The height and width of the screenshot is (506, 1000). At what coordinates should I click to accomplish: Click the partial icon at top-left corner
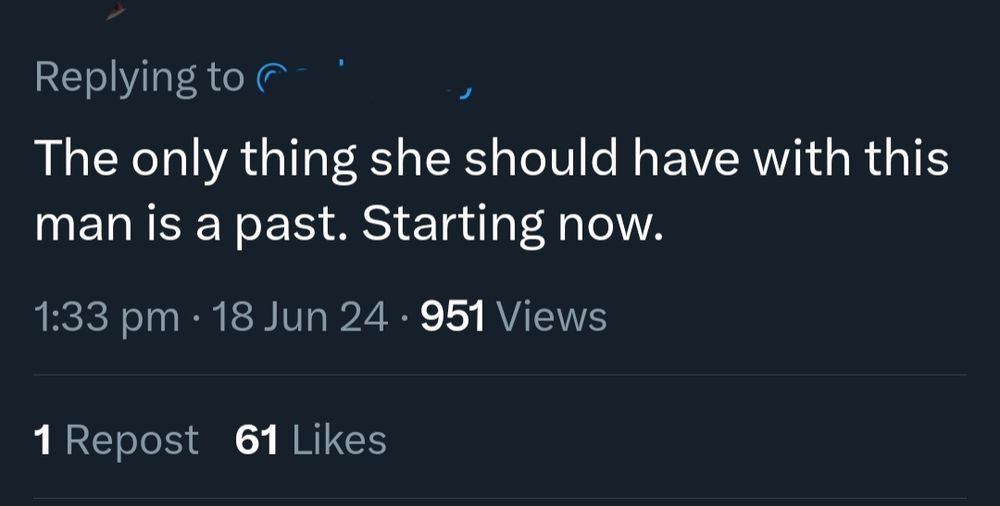(x=115, y=10)
